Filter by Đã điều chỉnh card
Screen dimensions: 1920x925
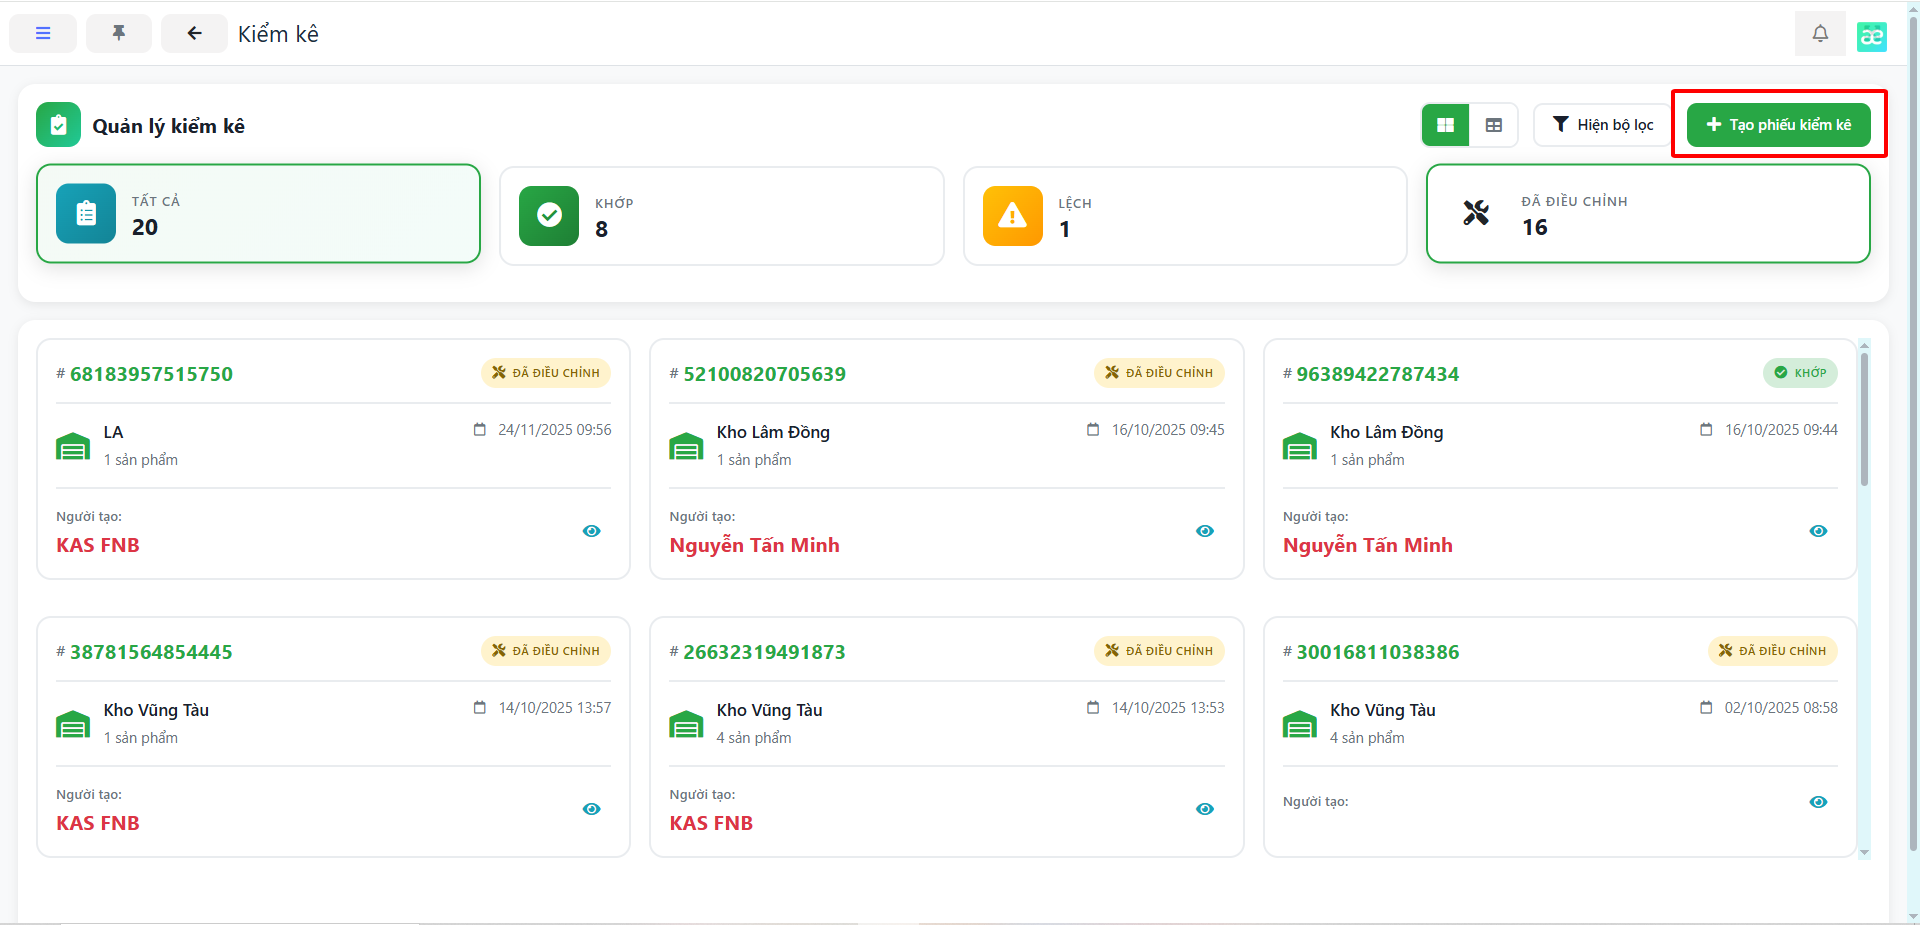[1647, 214]
